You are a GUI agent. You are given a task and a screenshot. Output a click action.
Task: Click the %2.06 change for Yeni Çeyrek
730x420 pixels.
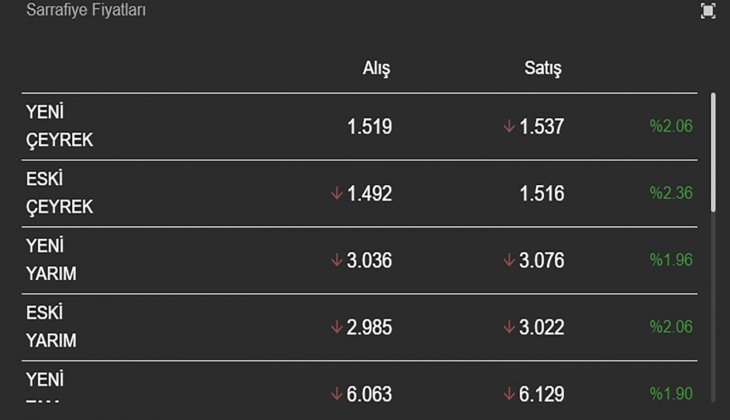(671, 127)
